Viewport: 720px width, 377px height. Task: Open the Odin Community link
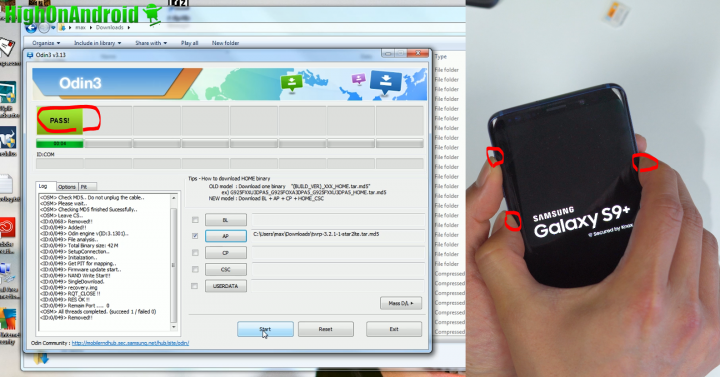coord(130,343)
